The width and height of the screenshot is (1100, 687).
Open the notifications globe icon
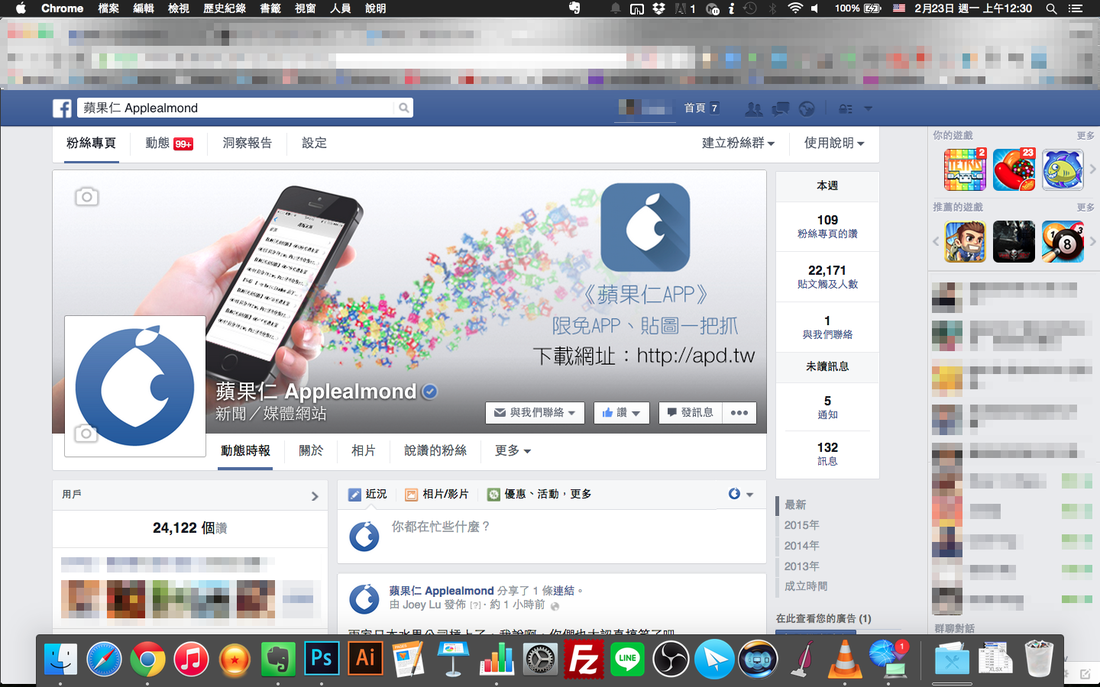tap(806, 108)
